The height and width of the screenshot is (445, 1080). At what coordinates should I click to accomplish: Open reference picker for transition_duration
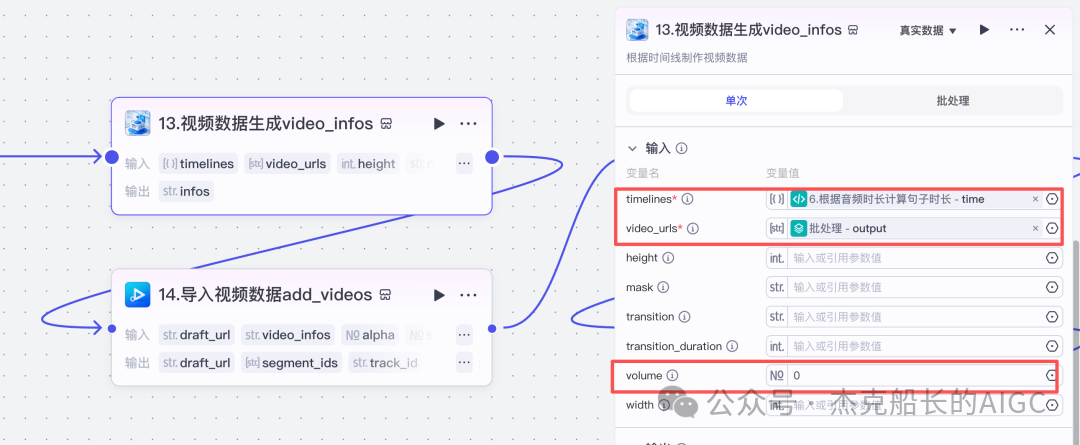pyautogui.click(x=1052, y=346)
